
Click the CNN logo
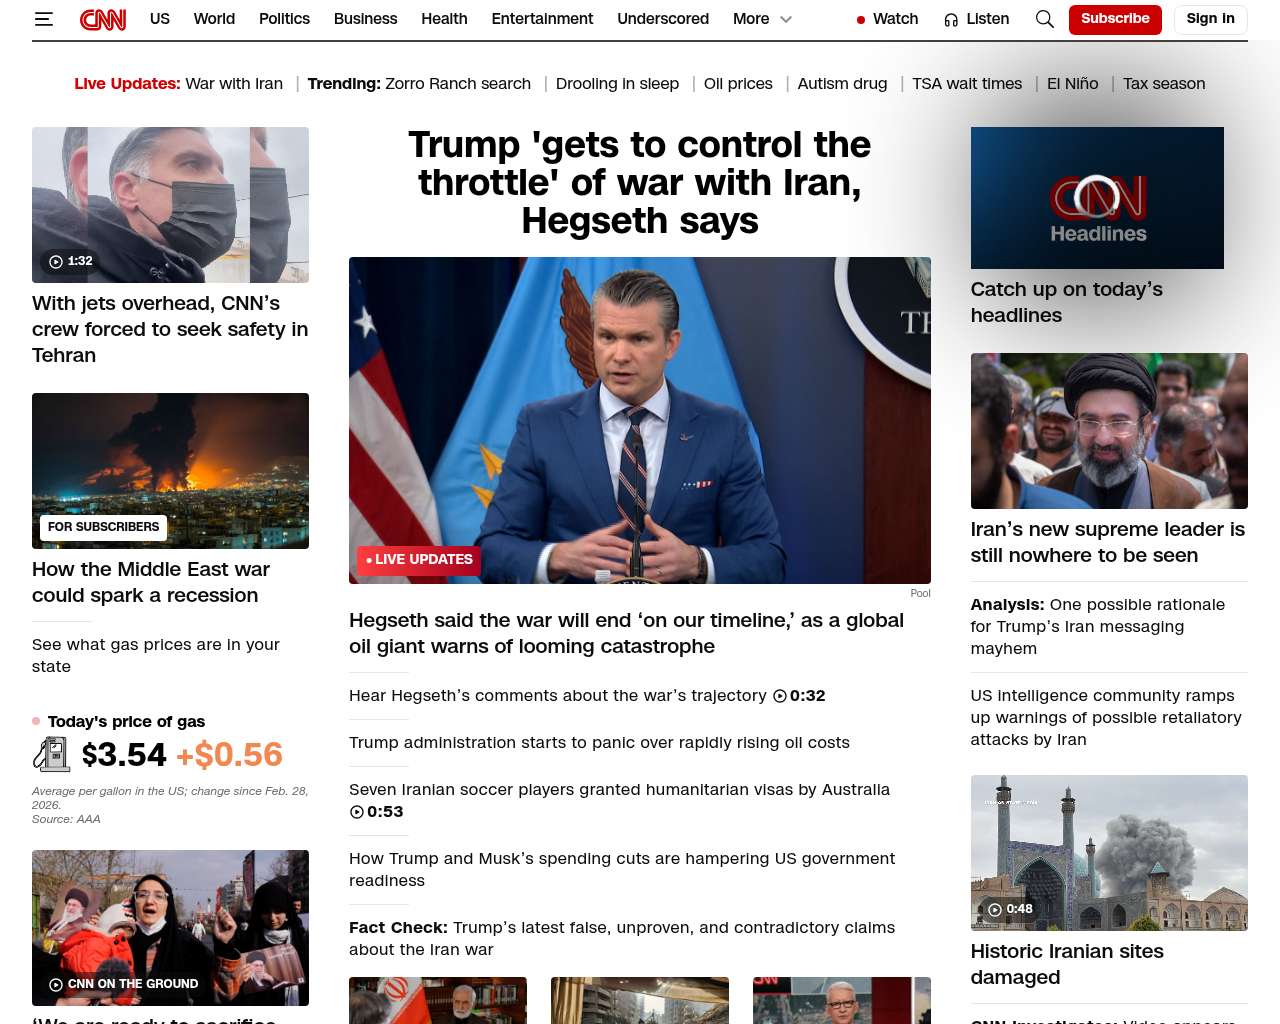coord(103,19)
